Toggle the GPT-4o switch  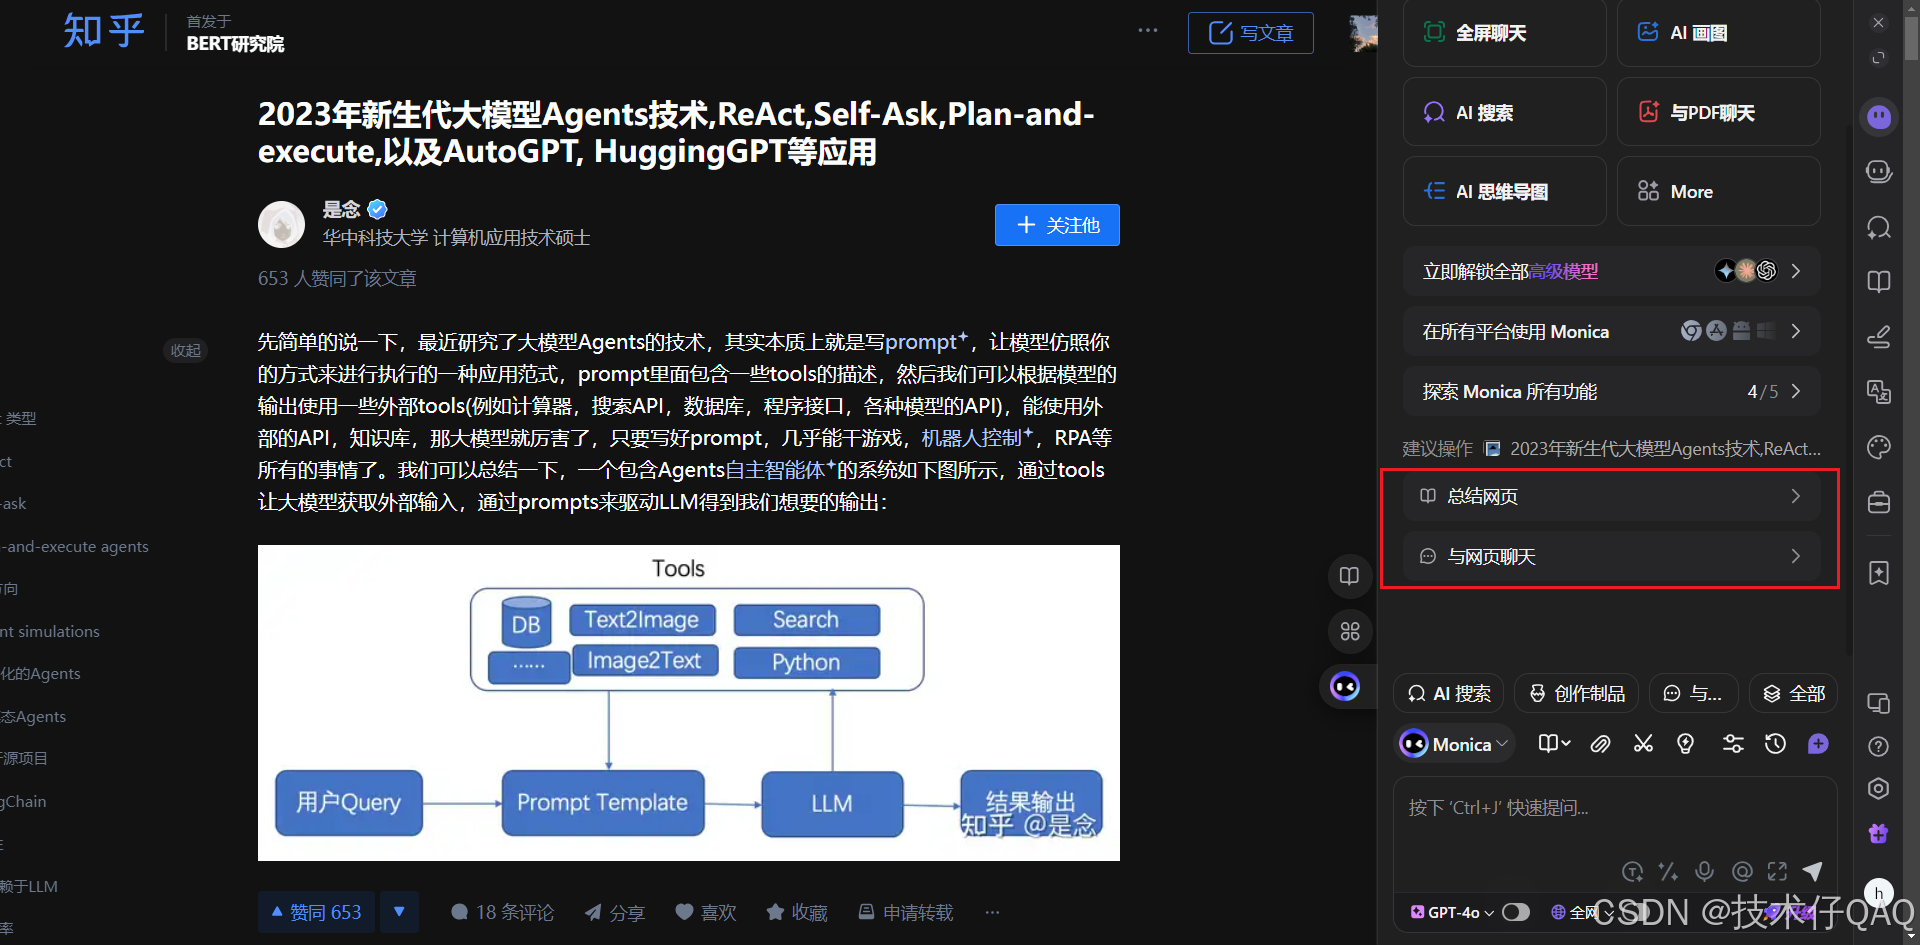click(x=1516, y=912)
